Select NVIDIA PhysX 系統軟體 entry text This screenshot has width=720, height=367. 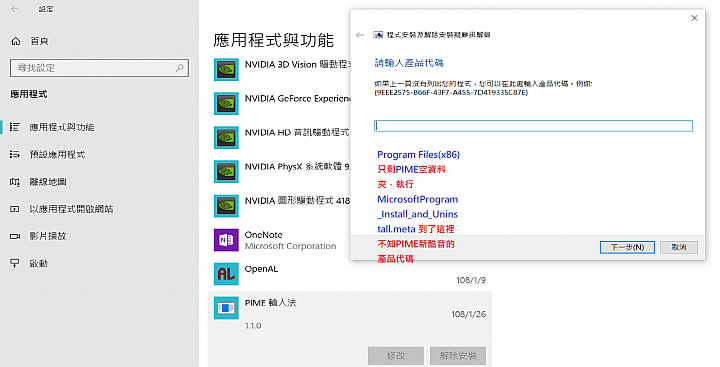[298, 167]
